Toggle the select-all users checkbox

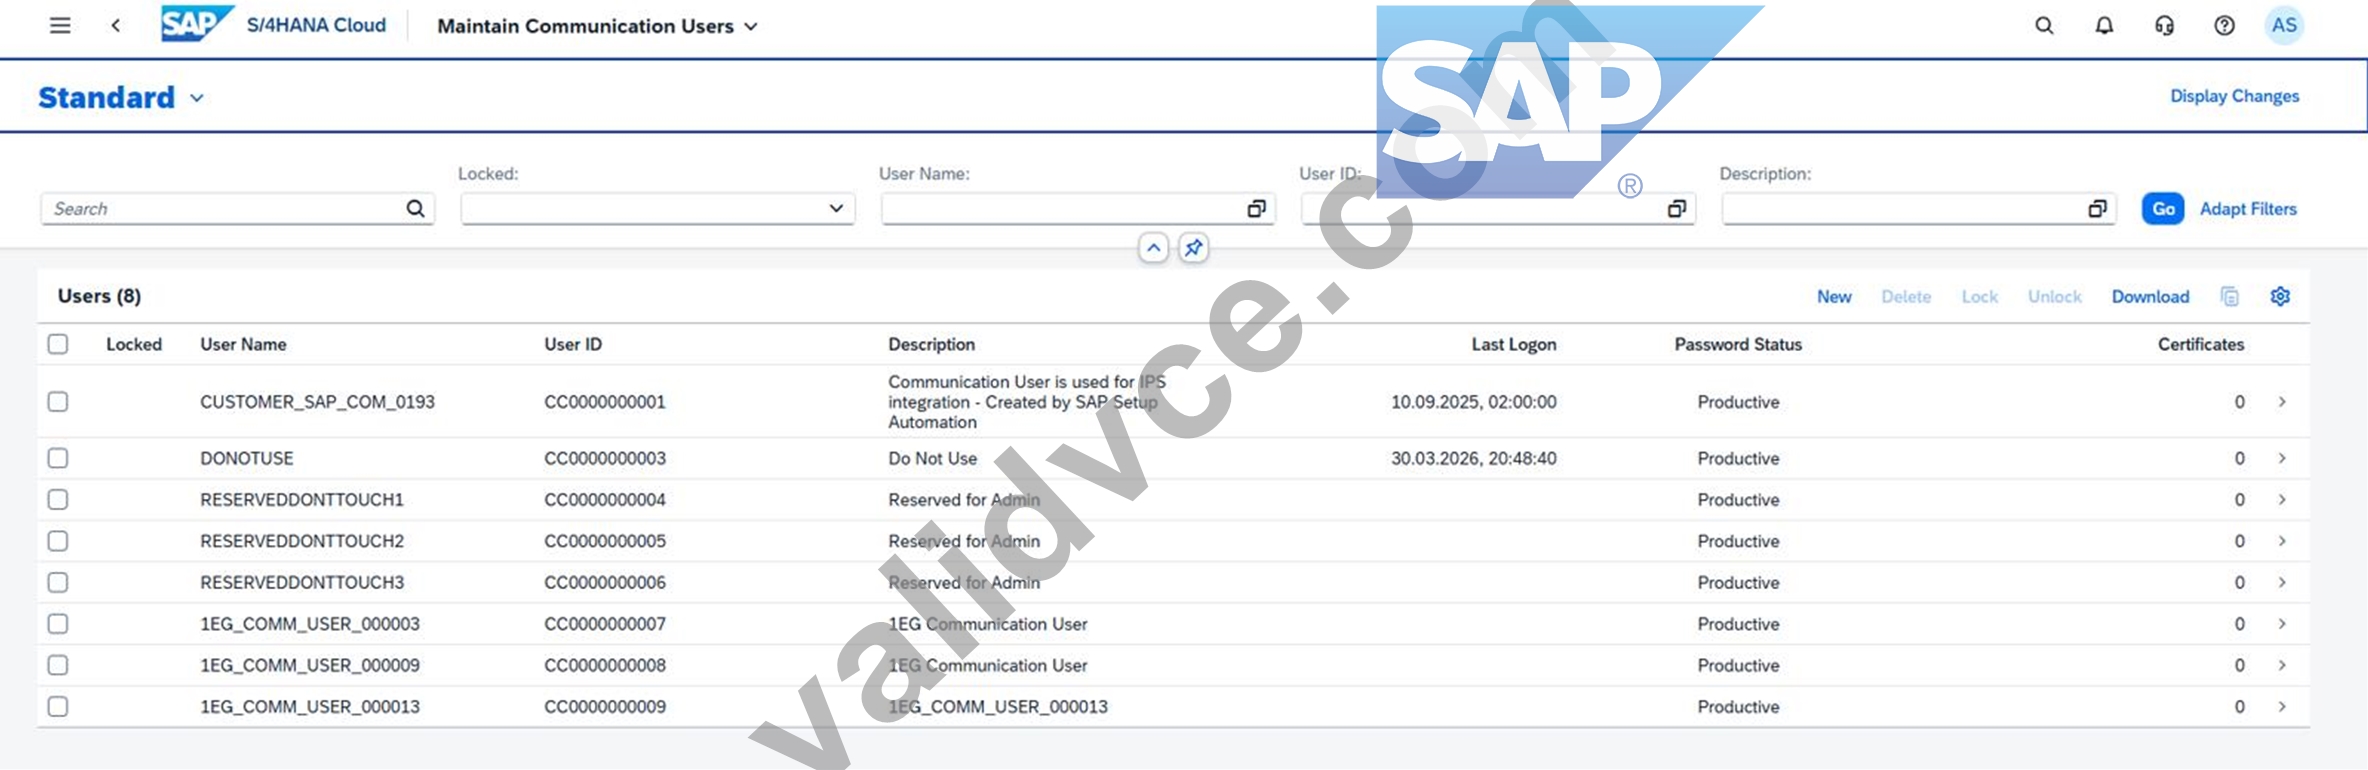point(58,344)
